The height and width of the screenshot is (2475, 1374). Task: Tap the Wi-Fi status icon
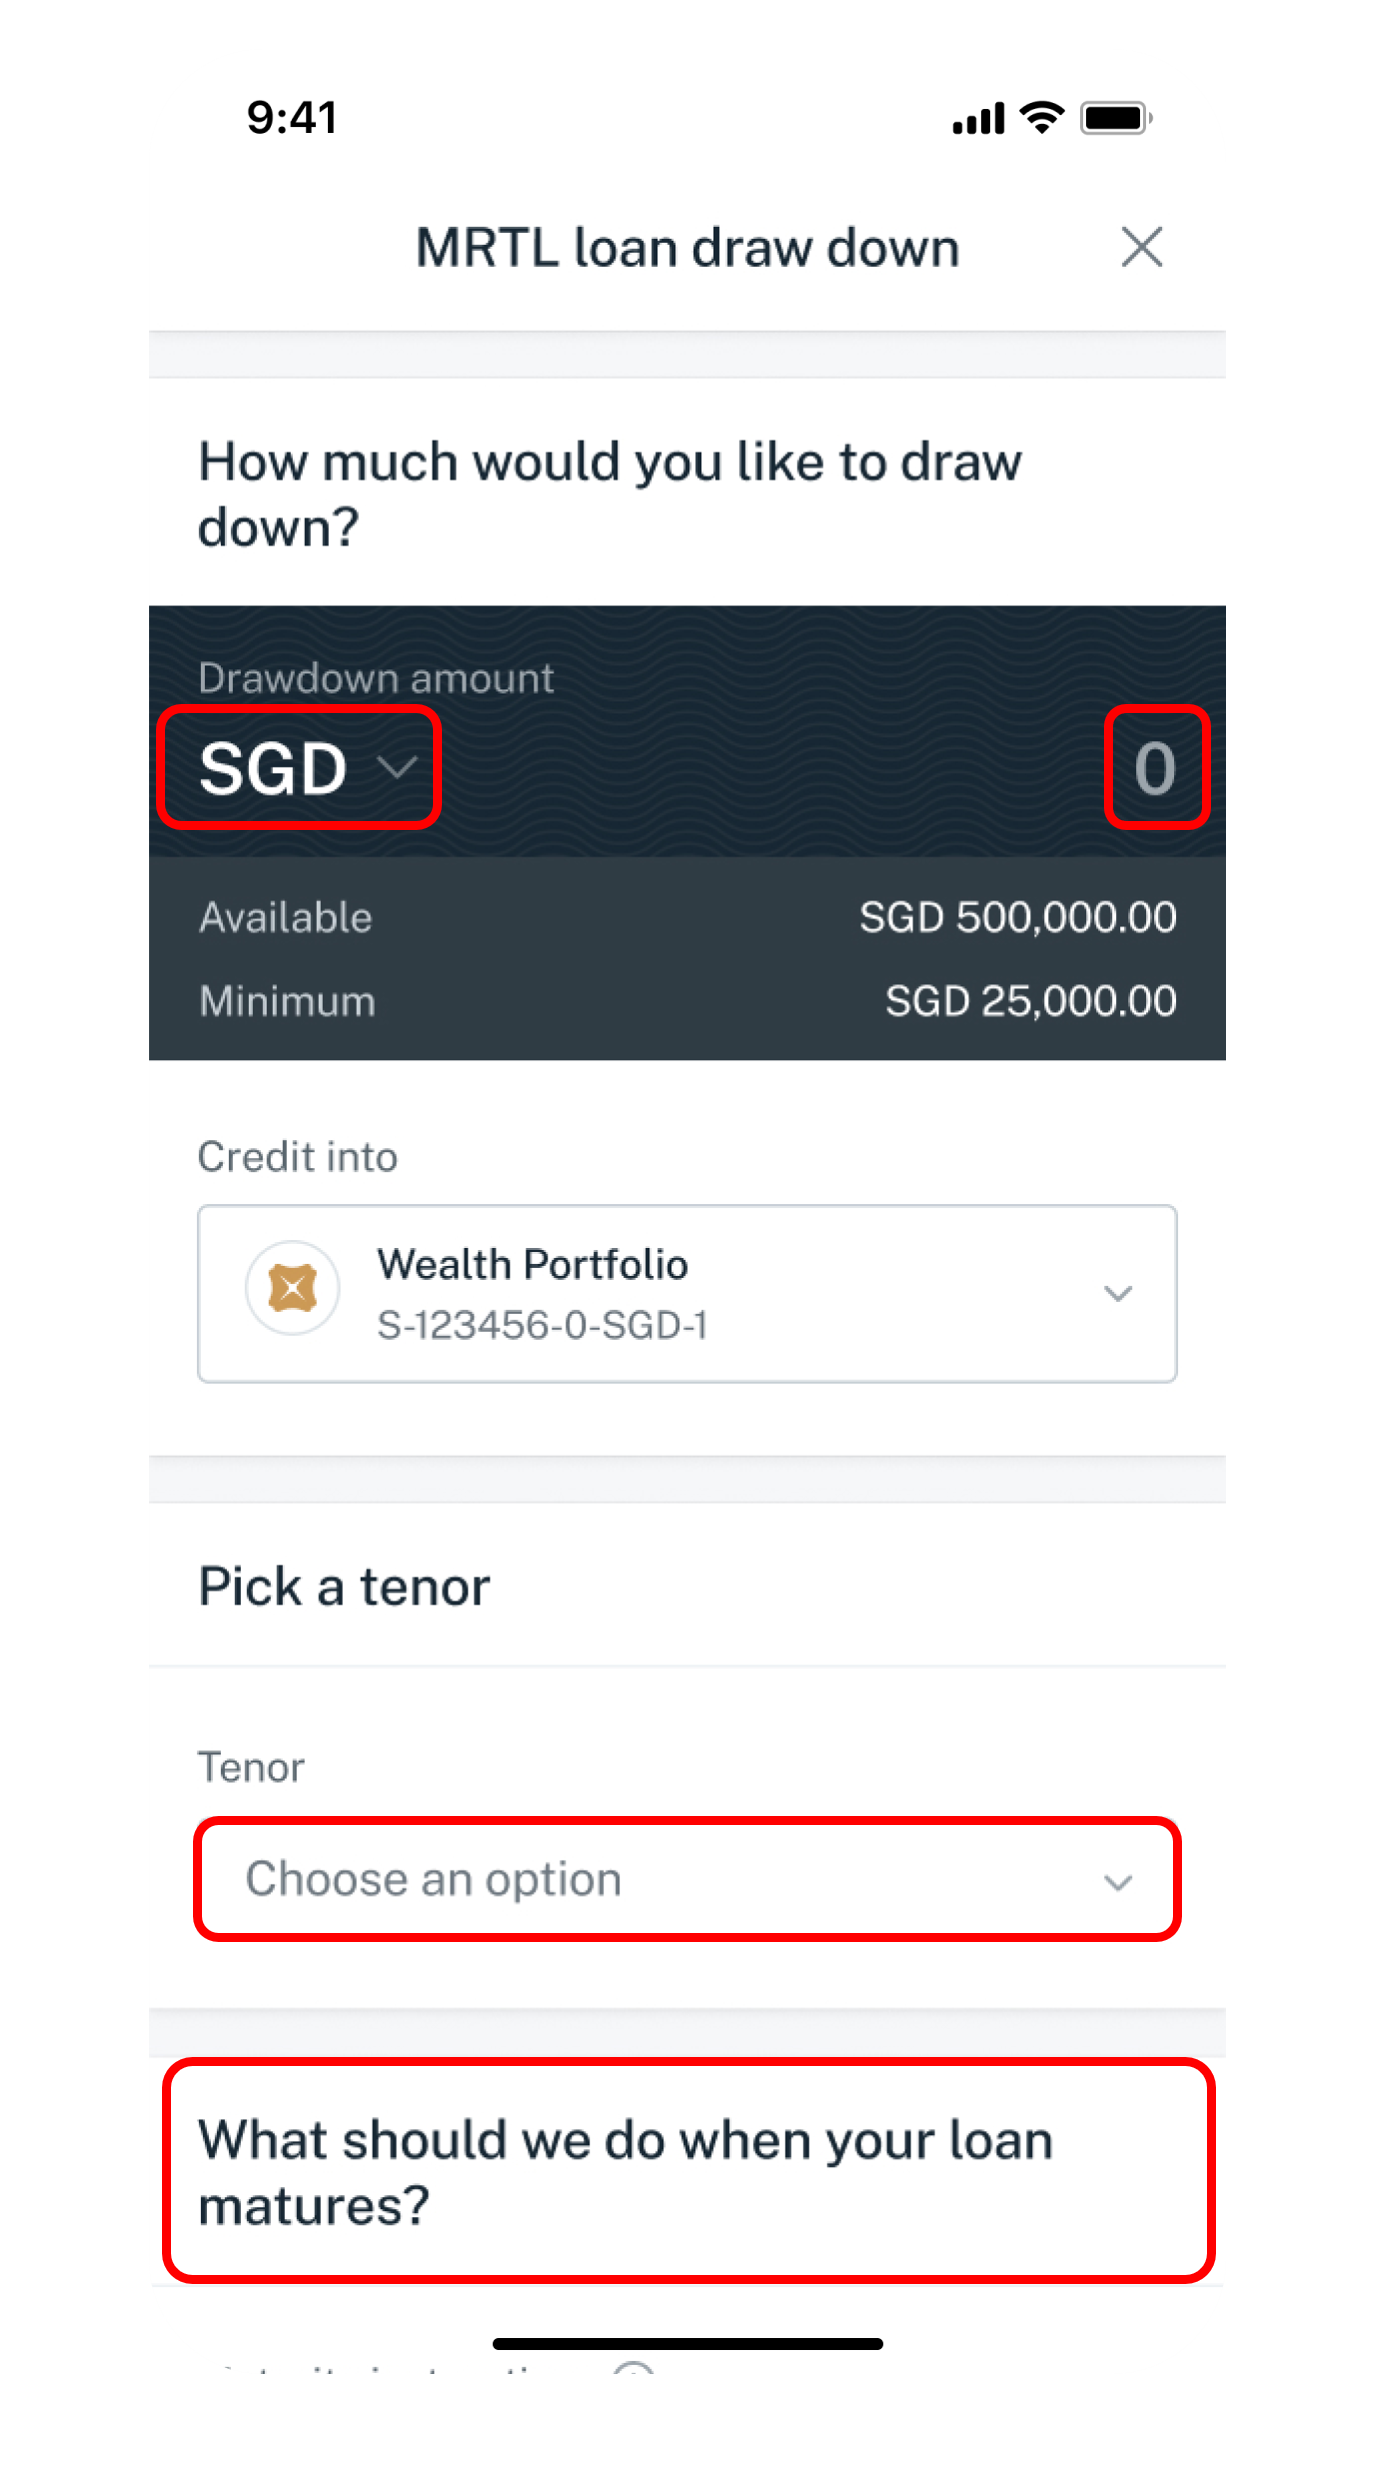tap(1042, 117)
